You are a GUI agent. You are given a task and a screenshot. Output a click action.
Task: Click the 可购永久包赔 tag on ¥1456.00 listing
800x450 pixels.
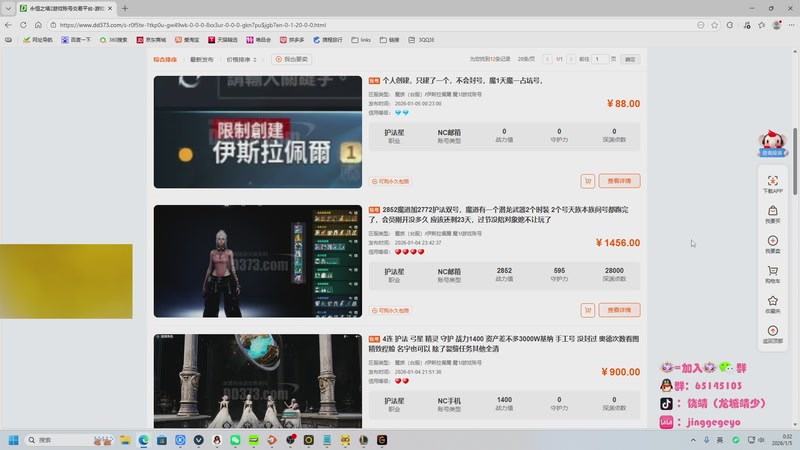click(390, 310)
